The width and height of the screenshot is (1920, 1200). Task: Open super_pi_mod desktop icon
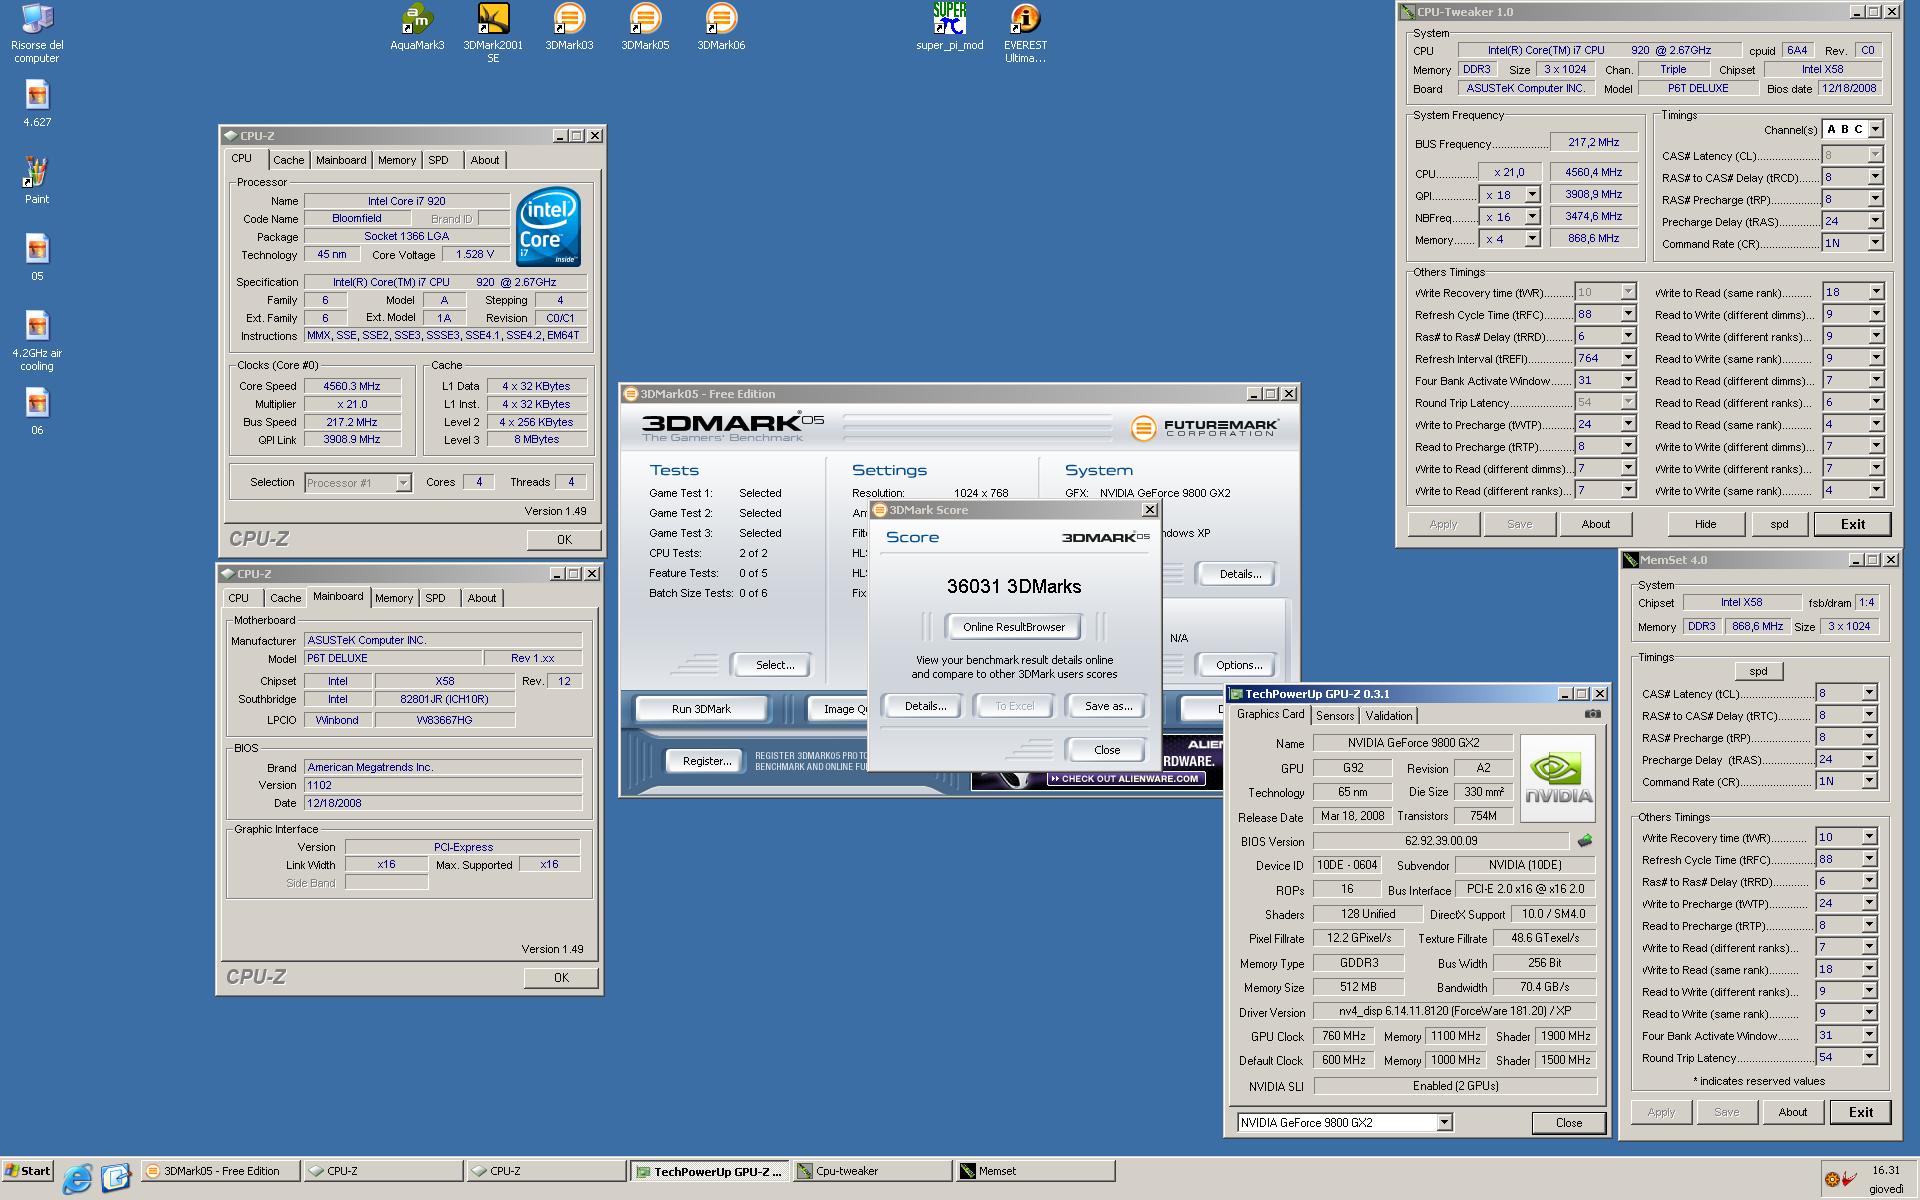(950, 27)
